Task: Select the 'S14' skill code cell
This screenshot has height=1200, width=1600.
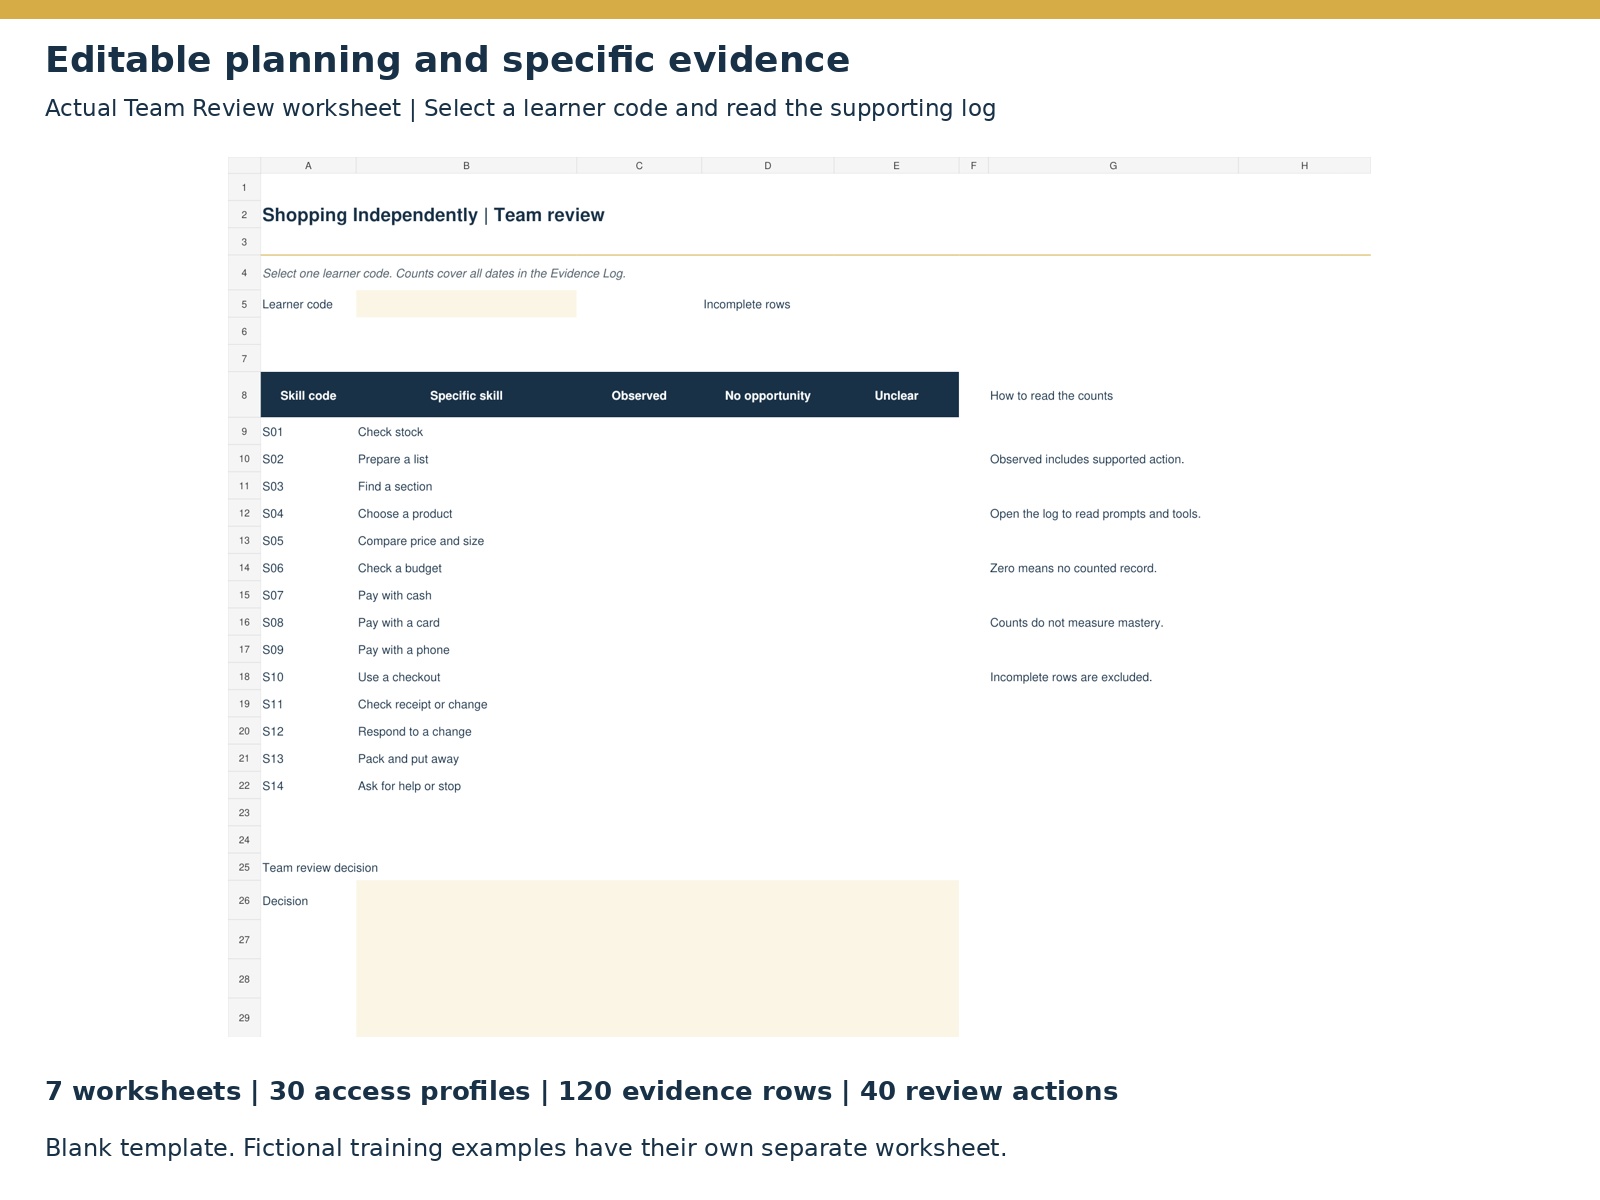Action: click(308, 786)
